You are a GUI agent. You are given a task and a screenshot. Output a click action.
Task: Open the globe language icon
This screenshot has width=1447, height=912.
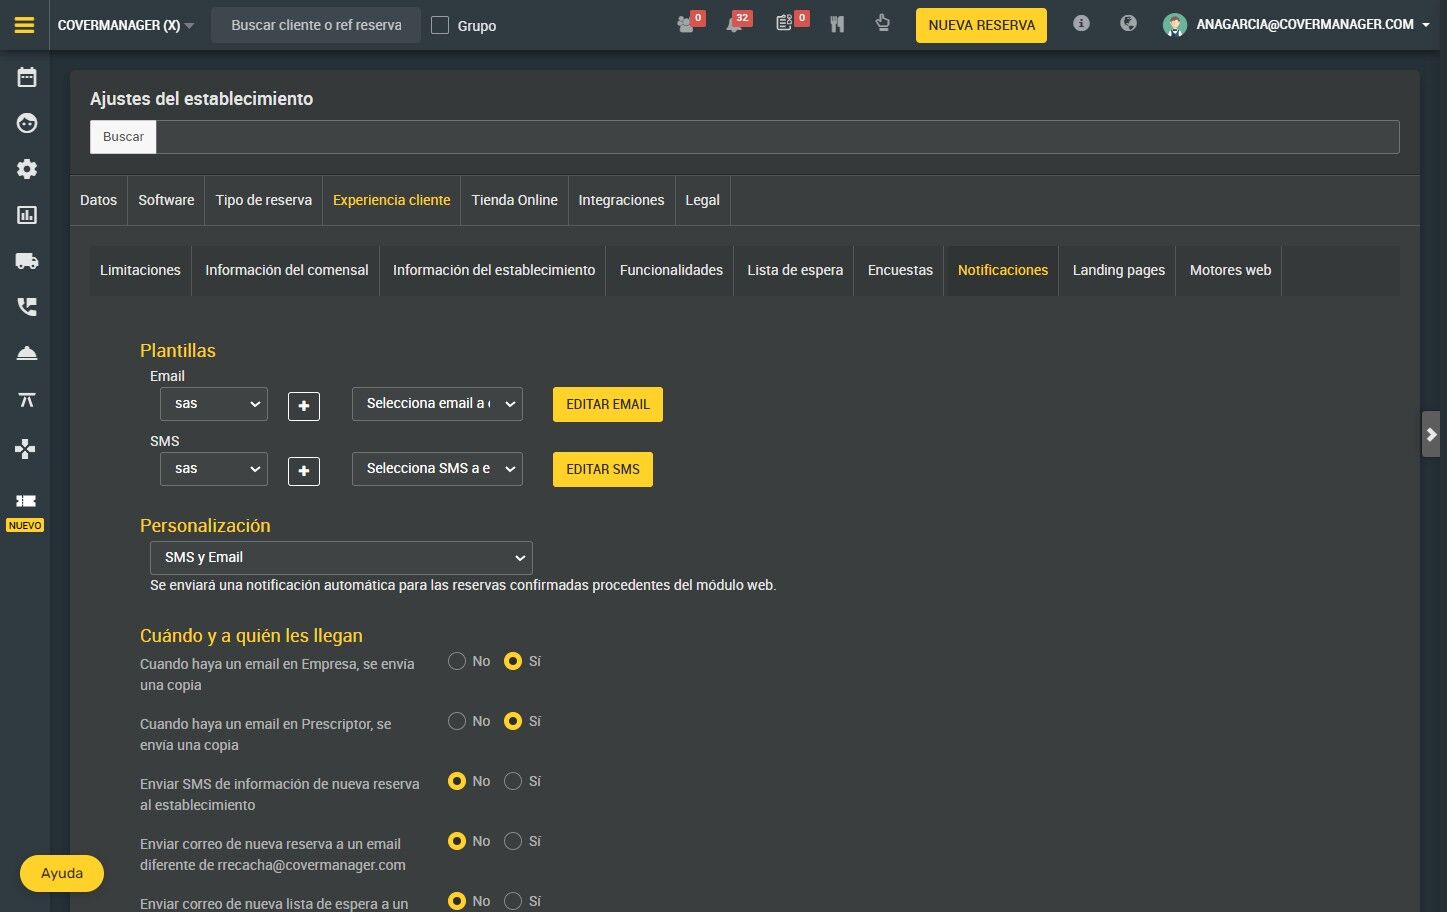(1128, 23)
